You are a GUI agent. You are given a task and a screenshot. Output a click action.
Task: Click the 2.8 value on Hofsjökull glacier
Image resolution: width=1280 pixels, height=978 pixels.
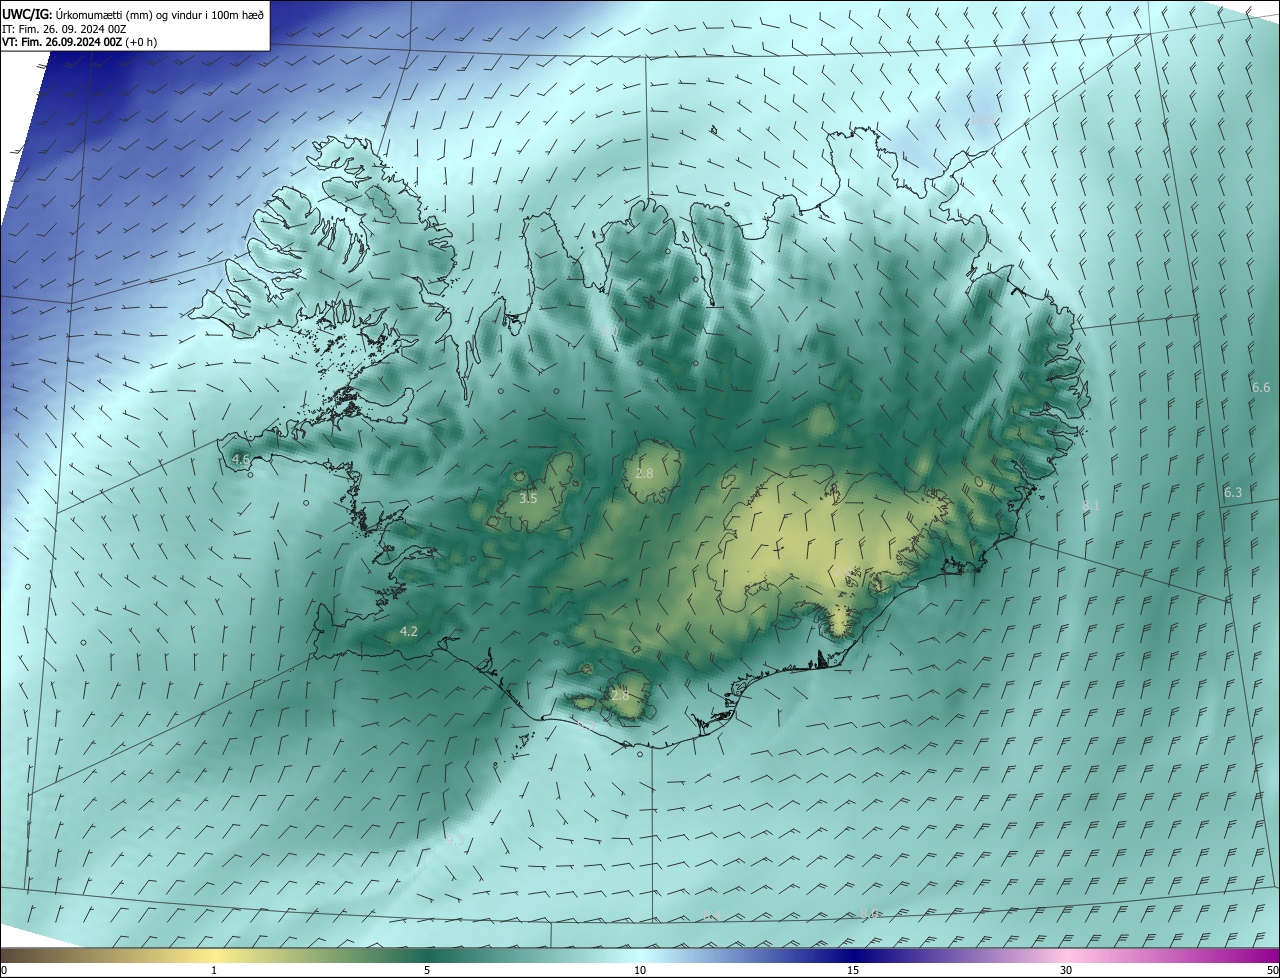(644, 472)
